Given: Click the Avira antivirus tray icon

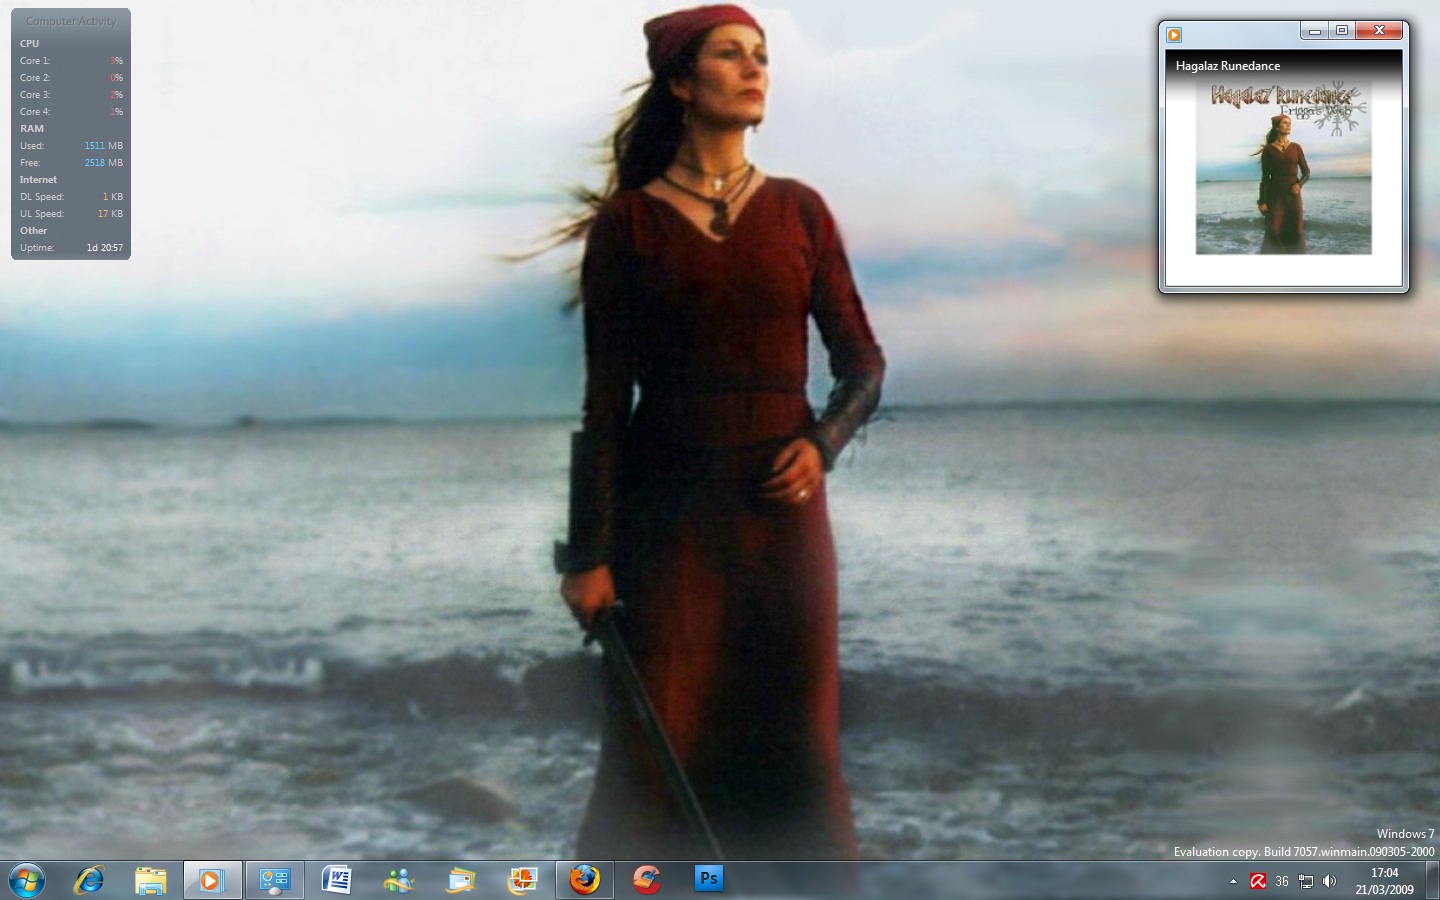Looking at the screenshot, I should coord(1258,881).
